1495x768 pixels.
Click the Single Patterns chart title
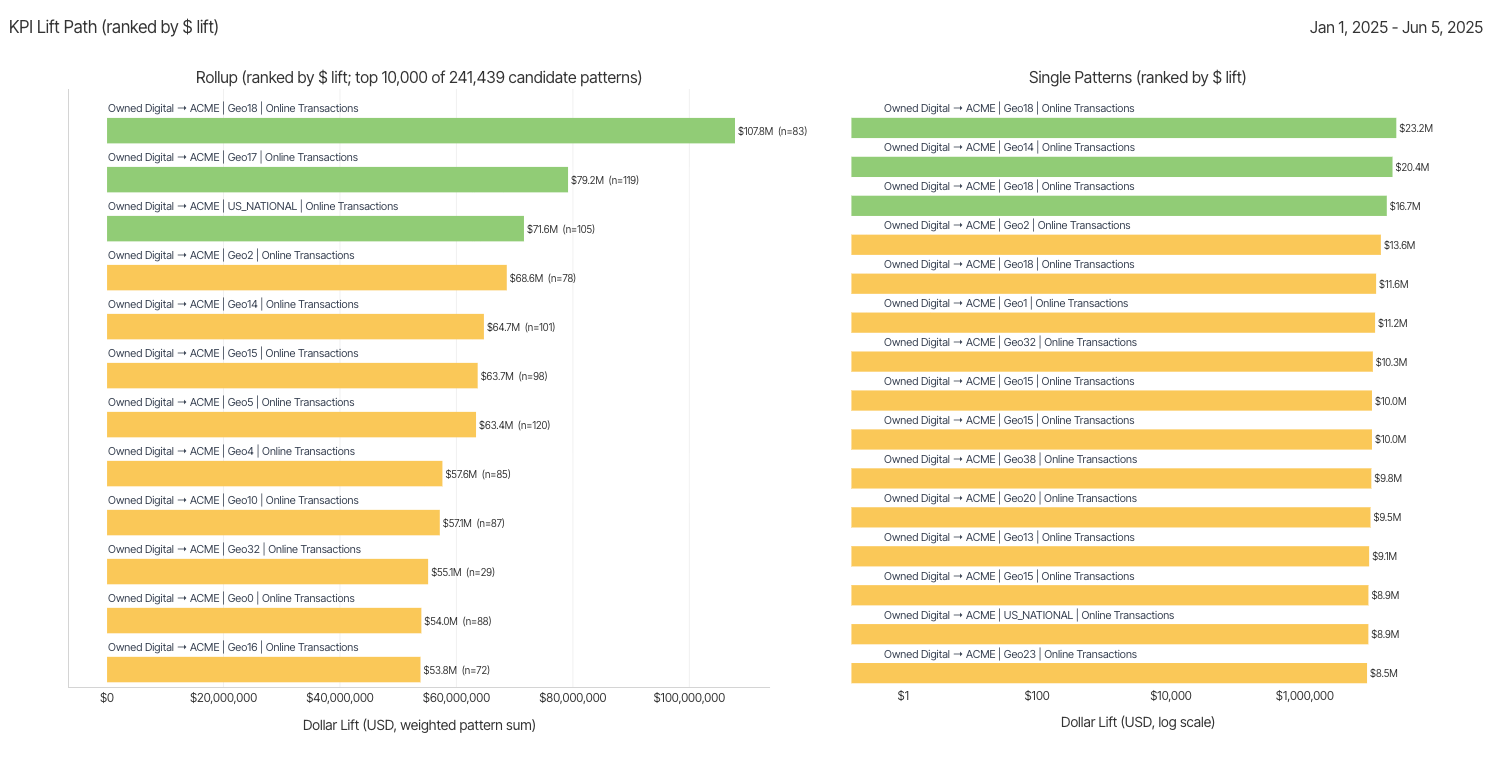point(1137,78)
